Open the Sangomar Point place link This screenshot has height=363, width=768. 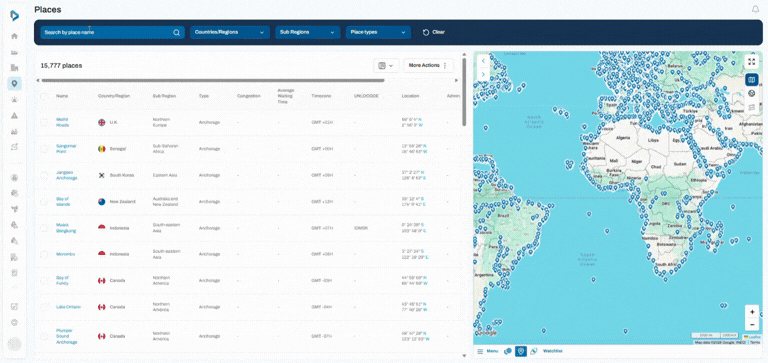click(x=66, y=148)
